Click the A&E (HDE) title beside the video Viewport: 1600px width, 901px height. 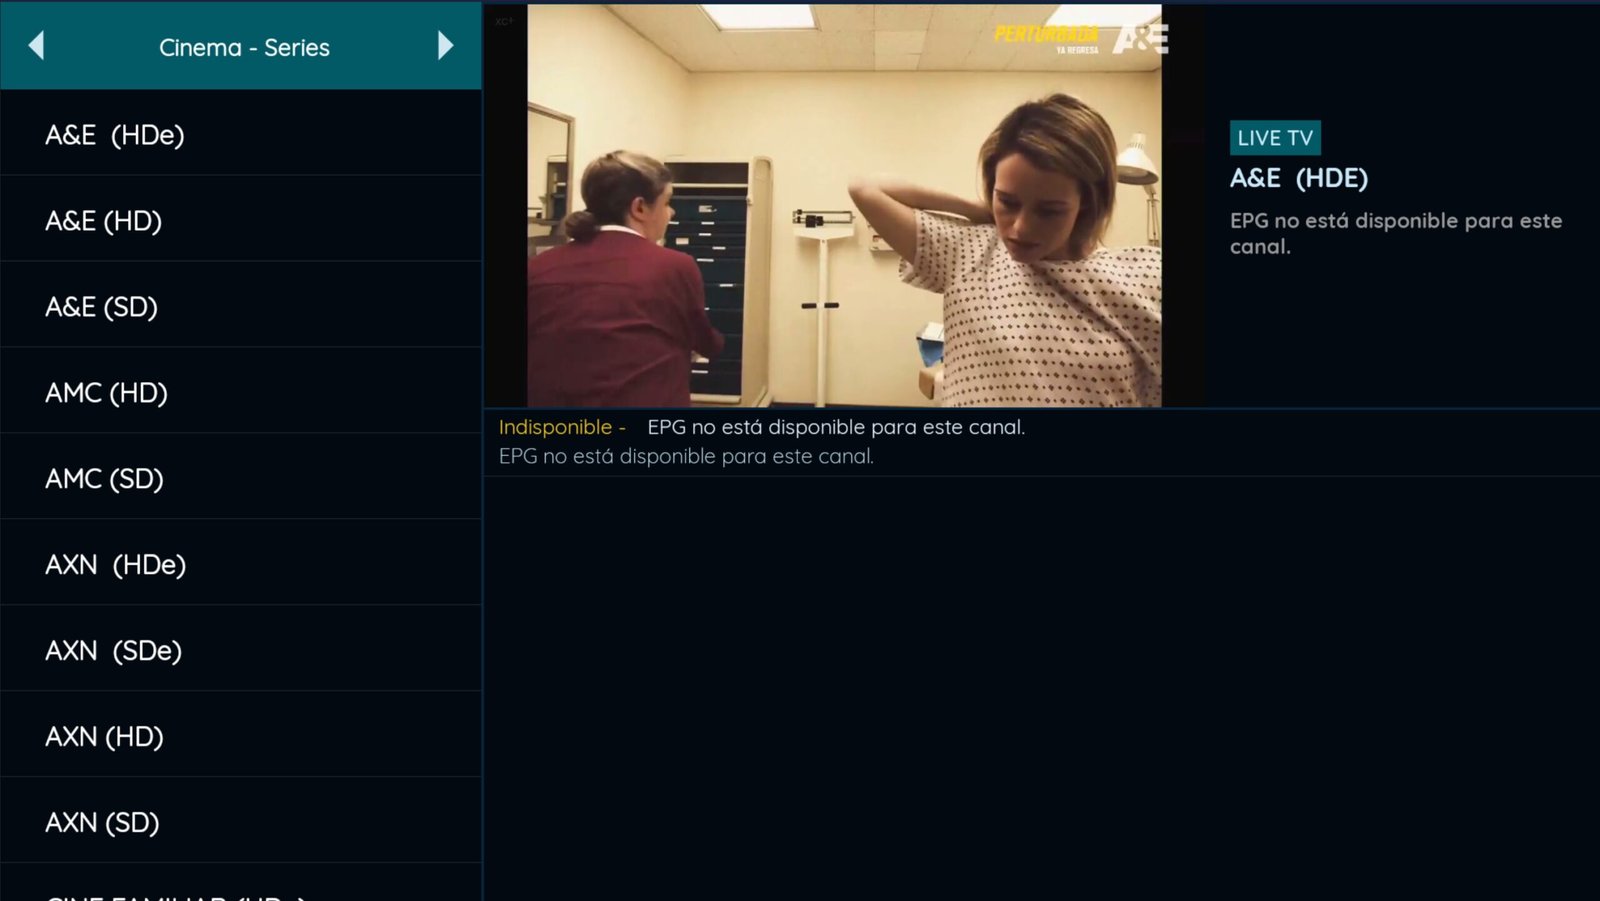[1298, 178]
